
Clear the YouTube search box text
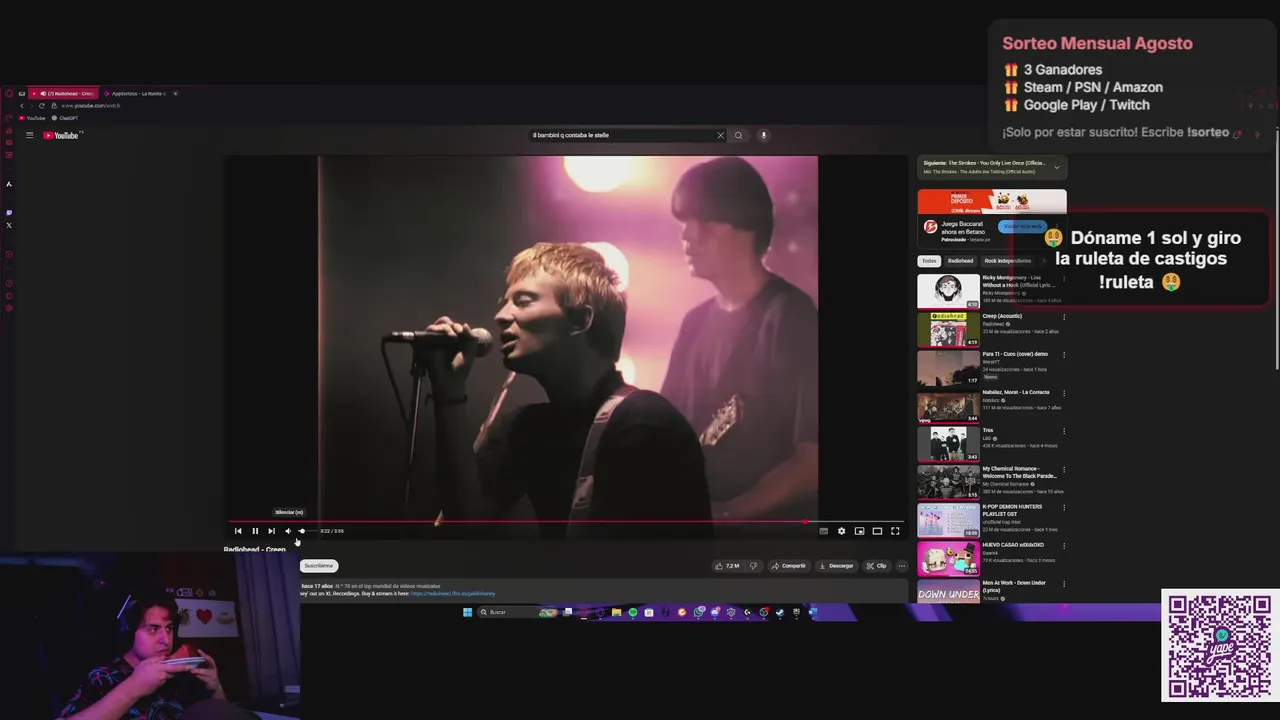(x=720, y=135)
